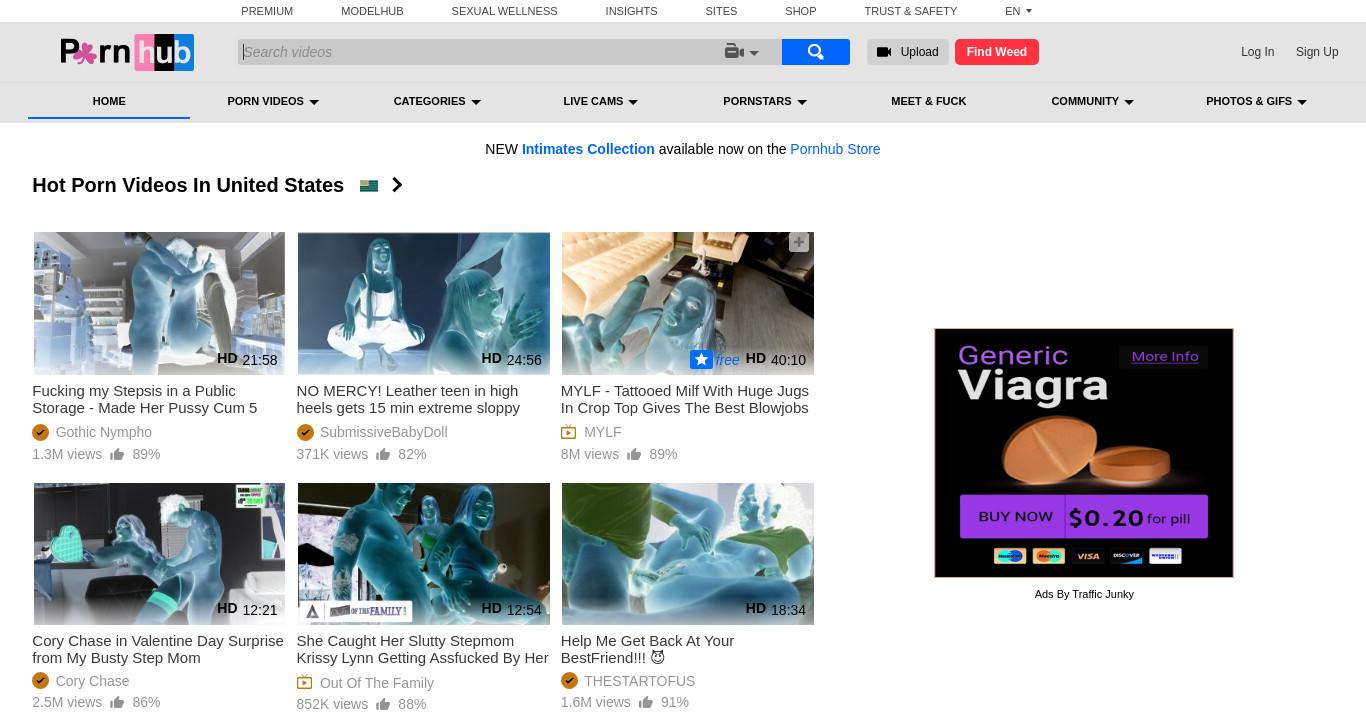Open SEXUAL WELLNESS in the top bar
The height and width of the screenshot is (728, 1366).
point(504,11)
